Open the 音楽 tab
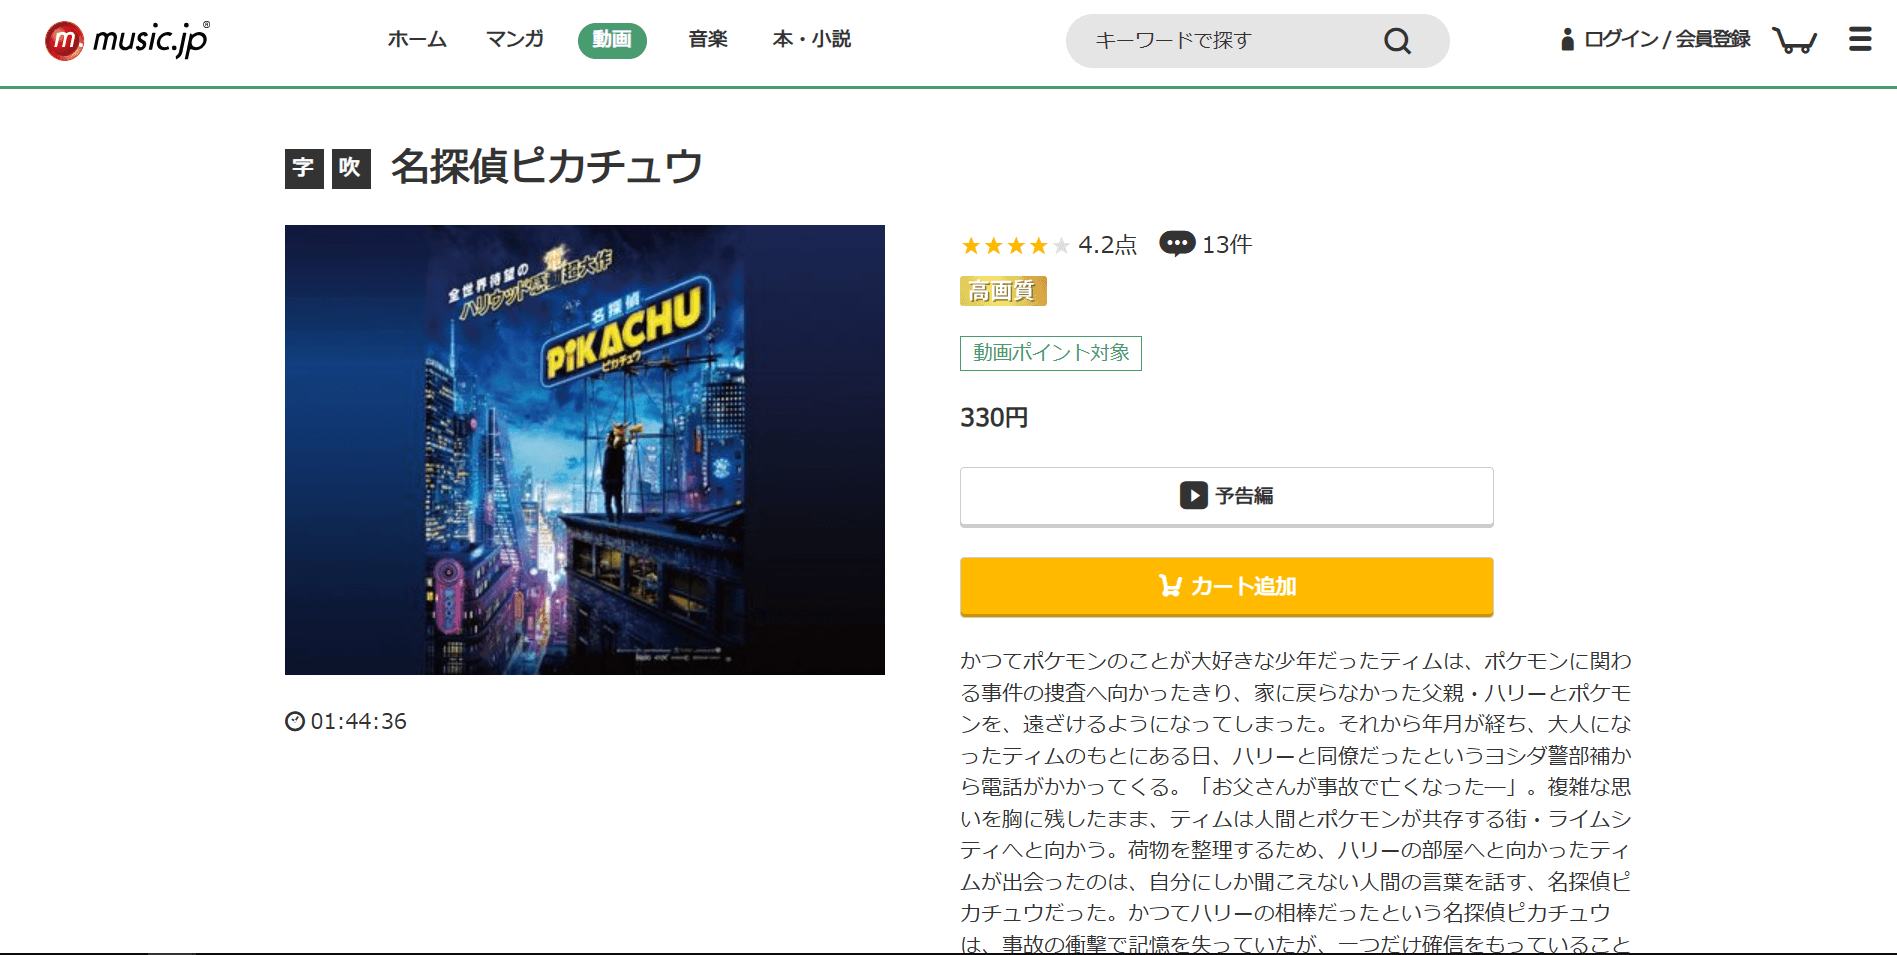The image size is (1897, 955). (x=708, y=39)
